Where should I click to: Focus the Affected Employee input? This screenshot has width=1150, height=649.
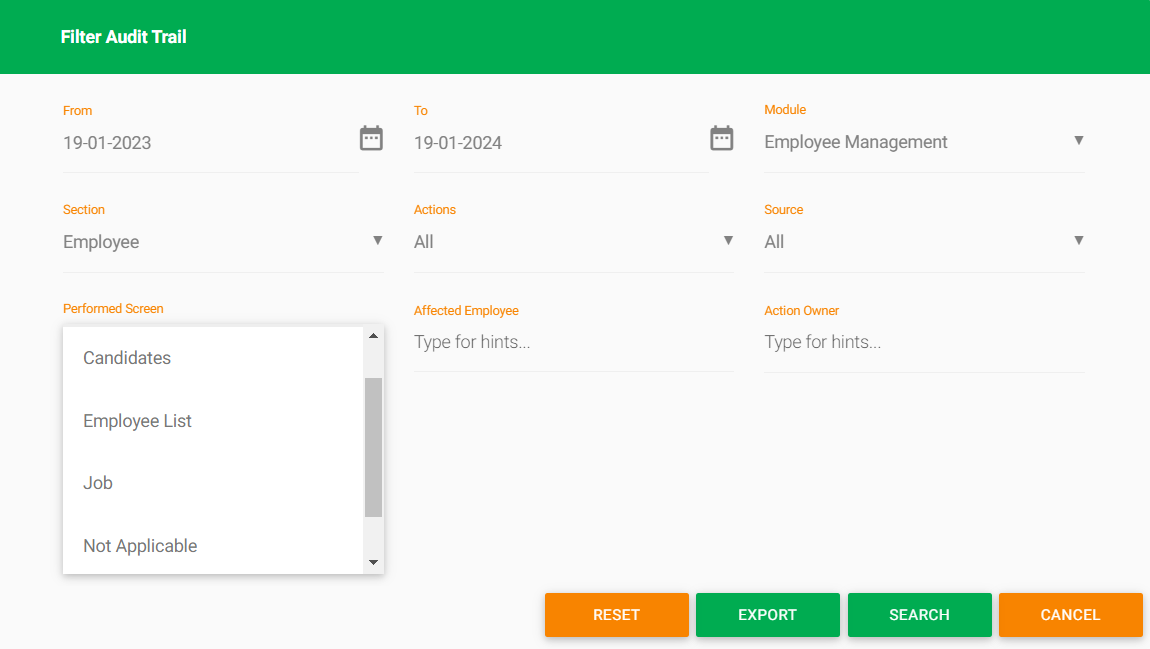tap(574, 342)
